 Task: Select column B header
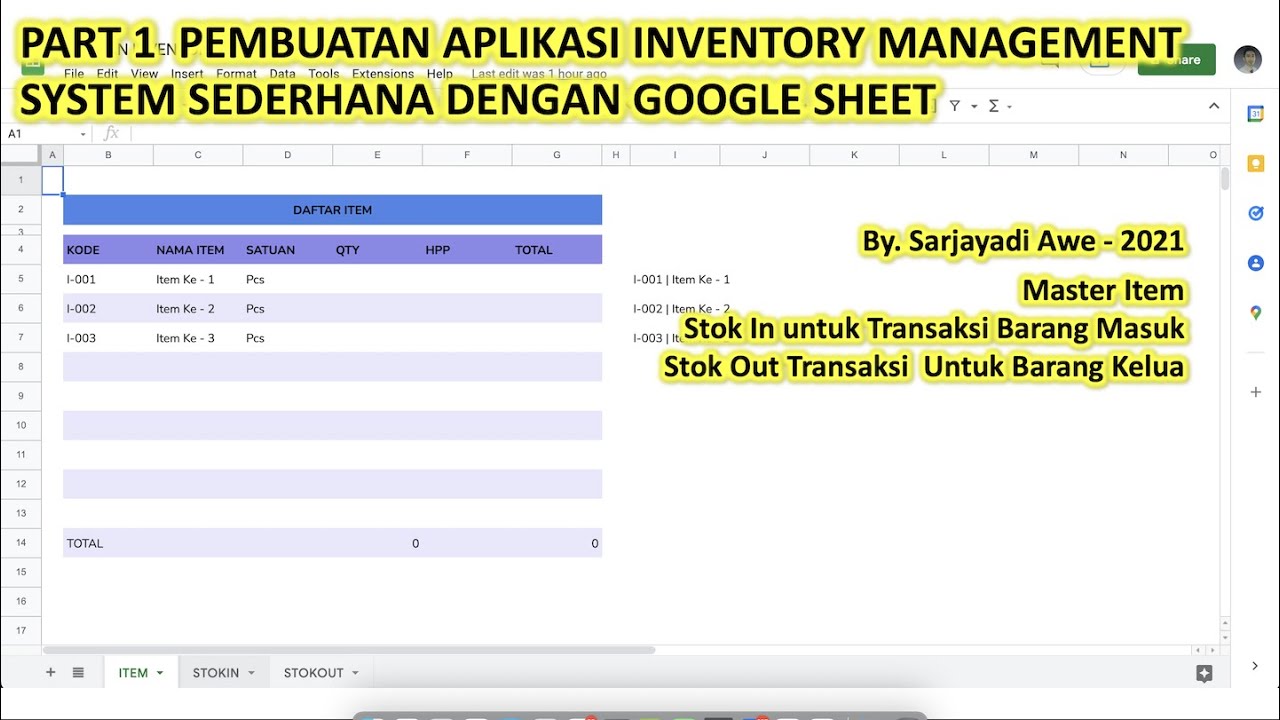pos(108,155)
